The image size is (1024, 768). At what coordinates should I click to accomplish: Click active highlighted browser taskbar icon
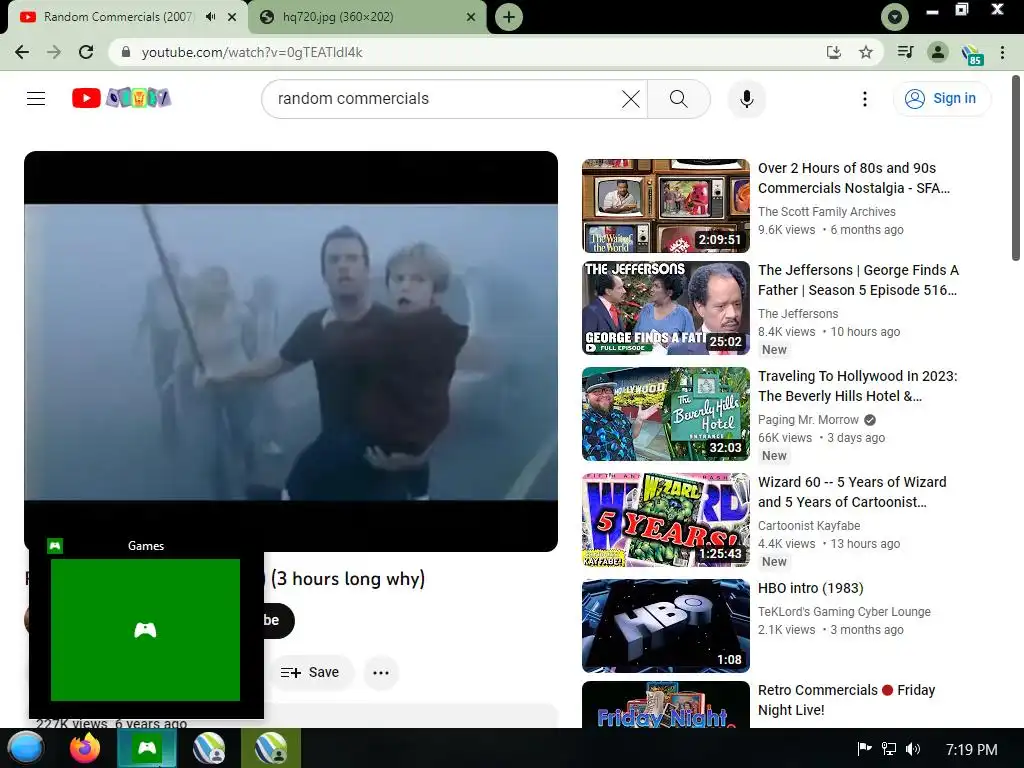click(271, 748)
